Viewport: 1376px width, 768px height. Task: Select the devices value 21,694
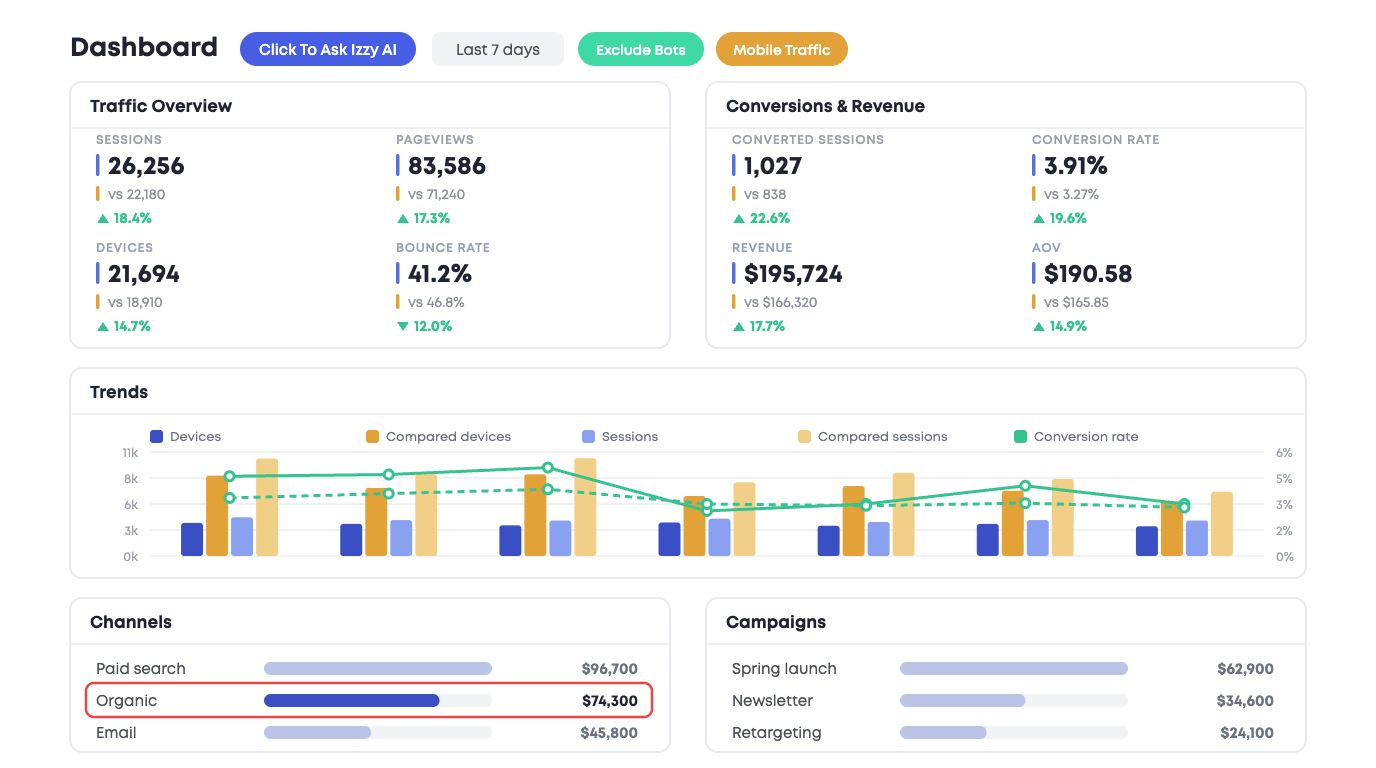click(144, 274)
